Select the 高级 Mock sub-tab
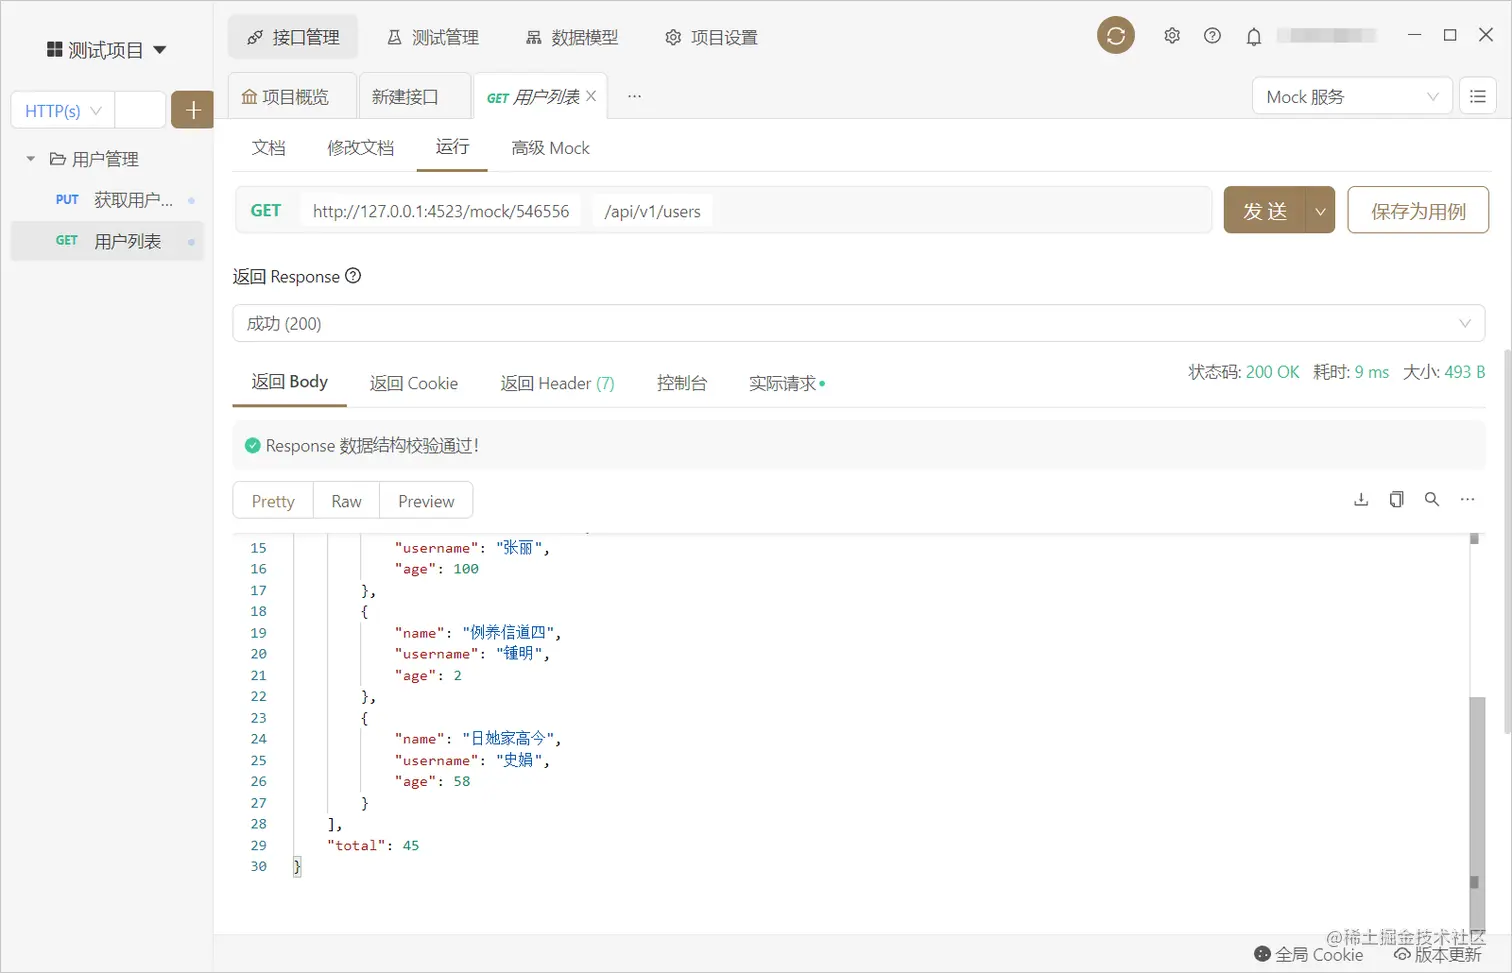This screenshot has height=973, width=1512. tap(550, 148)
